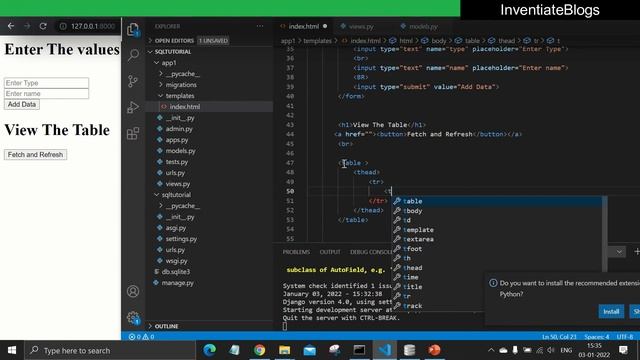Open the Extensions view
Viewport: 640px width, 360px height.
133,133
